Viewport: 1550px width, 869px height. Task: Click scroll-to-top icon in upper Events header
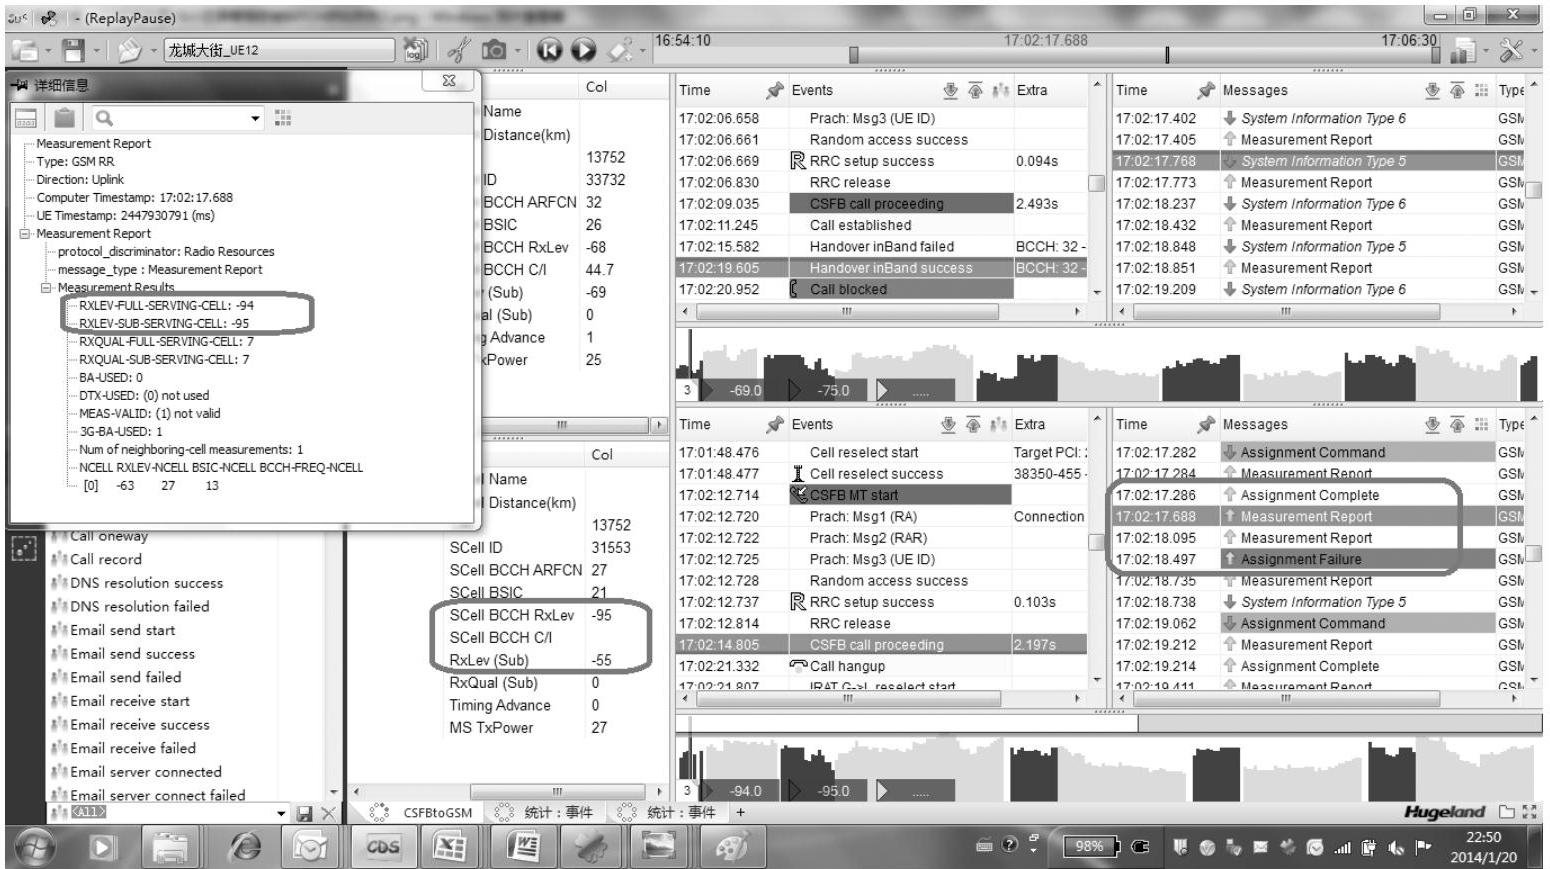(x=975, y=90)
